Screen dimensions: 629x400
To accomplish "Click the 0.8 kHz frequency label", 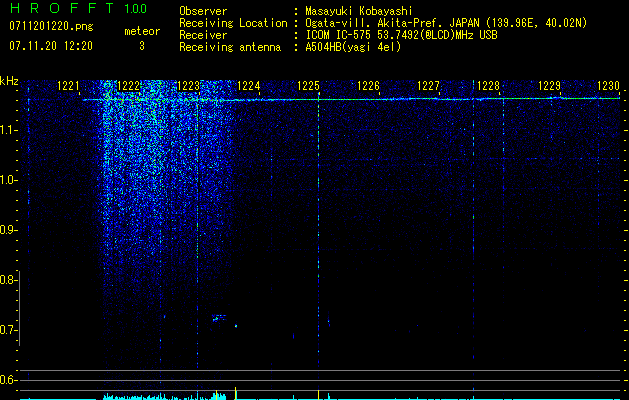I will [7, 280].
